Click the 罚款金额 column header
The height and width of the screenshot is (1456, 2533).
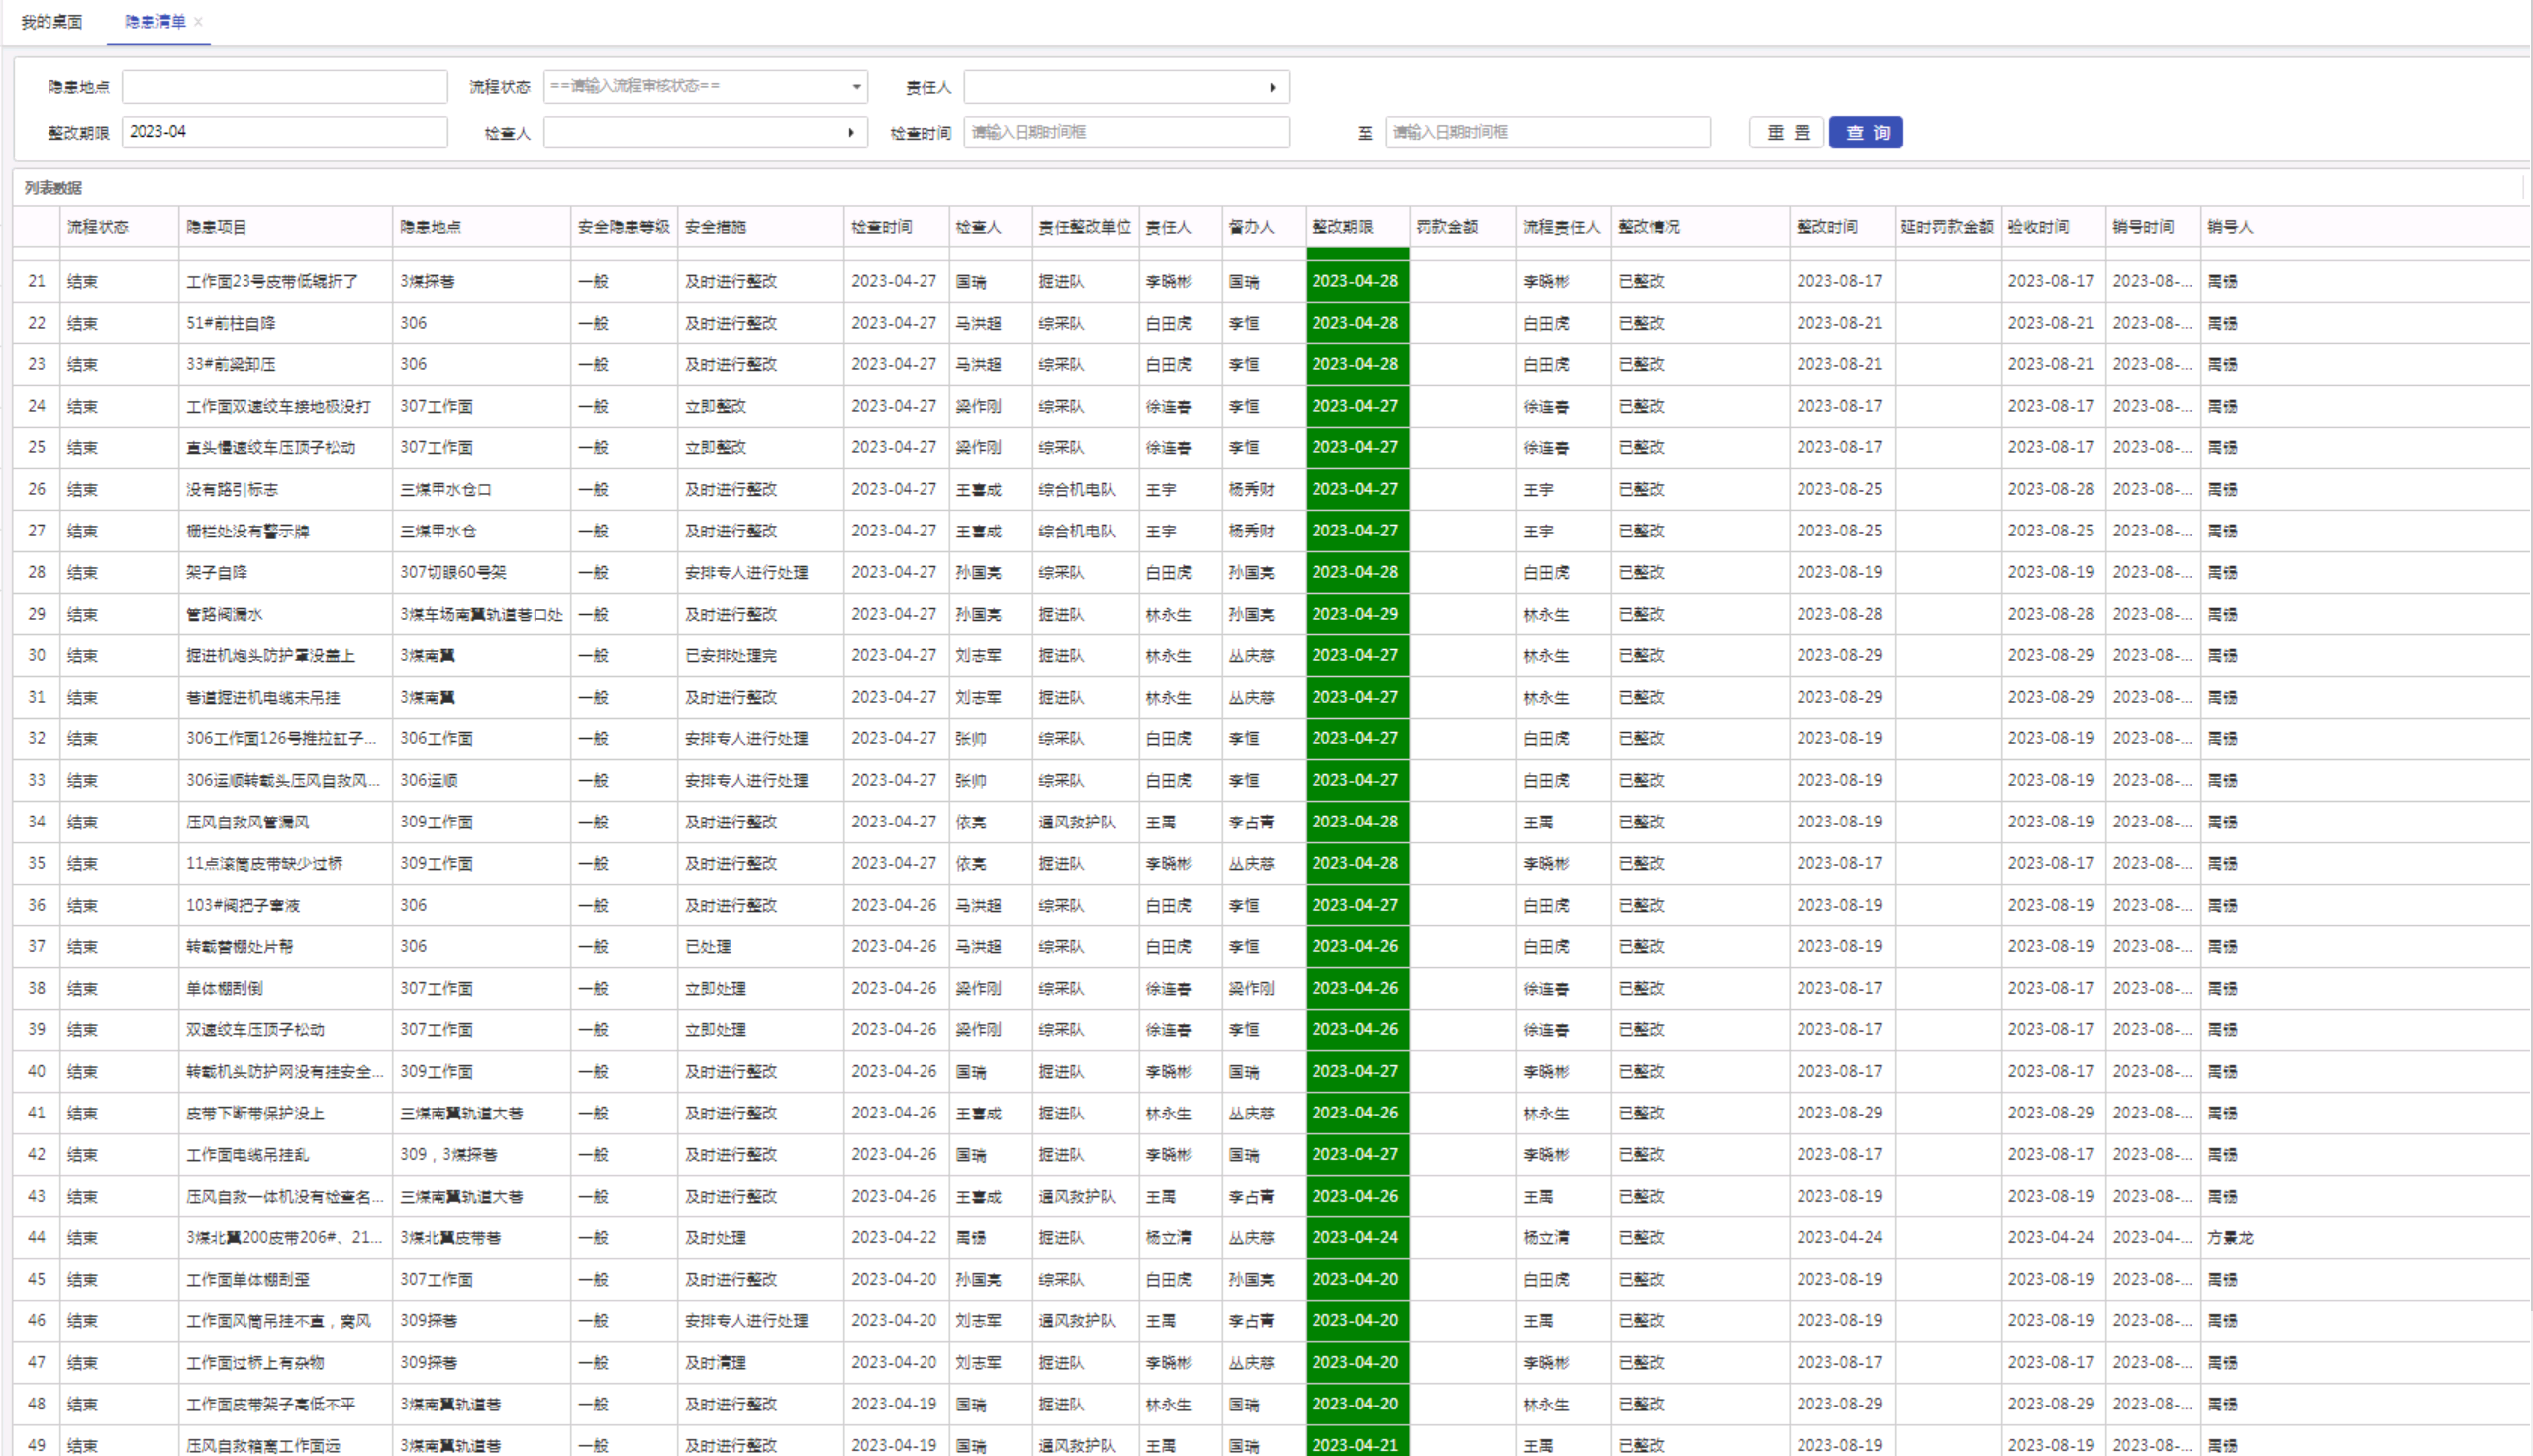(x=1447, y=227)
